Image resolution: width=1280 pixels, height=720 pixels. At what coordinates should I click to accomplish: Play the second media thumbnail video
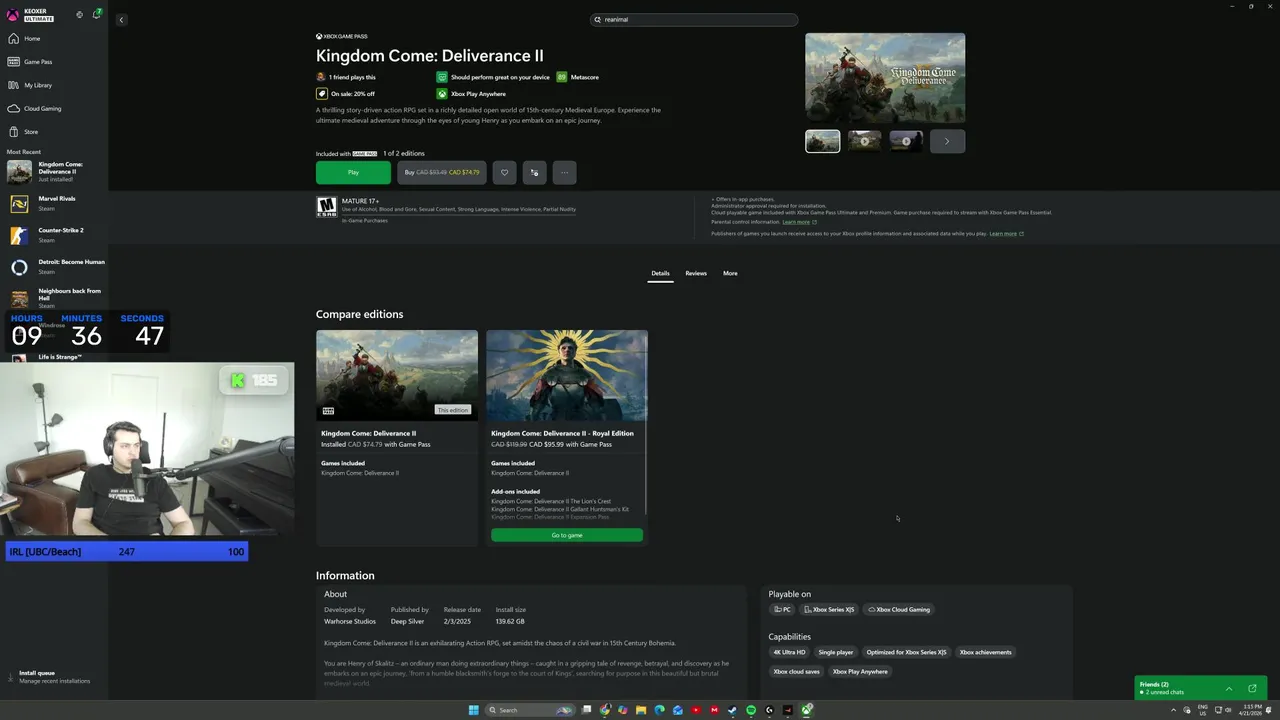865,141
